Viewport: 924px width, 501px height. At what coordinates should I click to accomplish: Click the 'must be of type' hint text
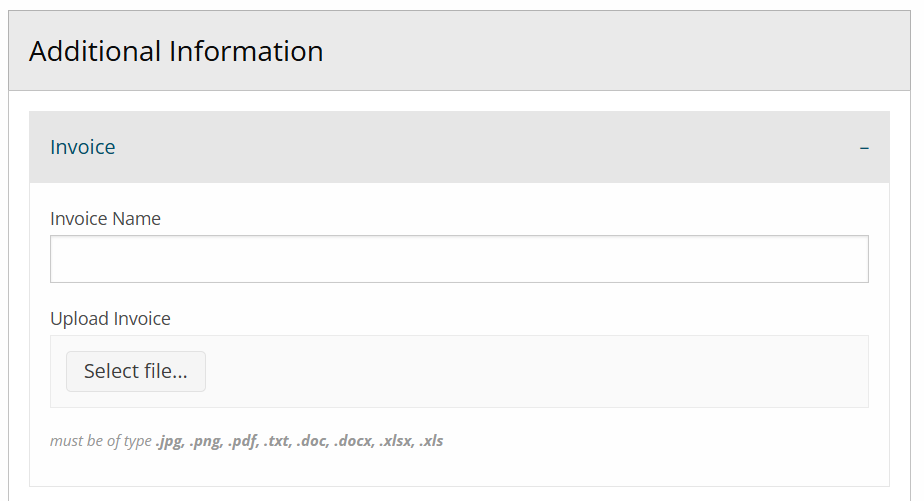click(100, 441)
